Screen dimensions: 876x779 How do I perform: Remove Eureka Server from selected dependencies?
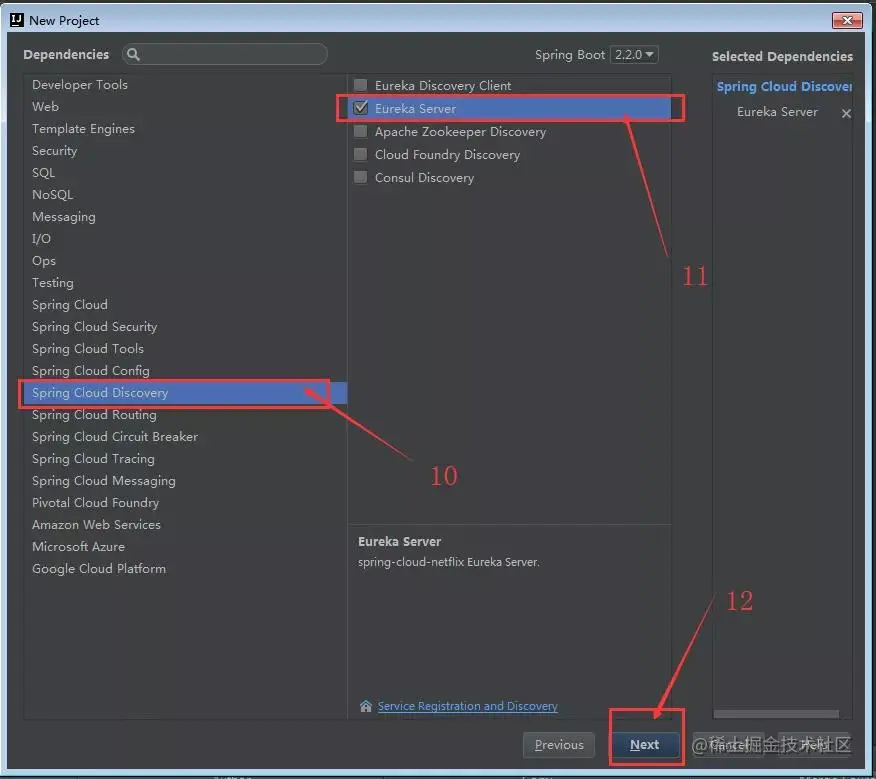846,113
